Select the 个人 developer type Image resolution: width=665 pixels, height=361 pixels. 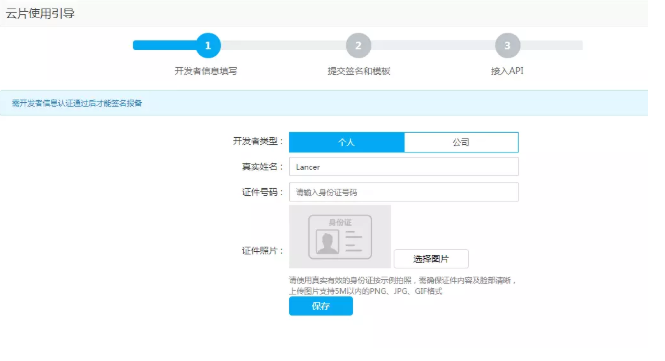[346, 143]
